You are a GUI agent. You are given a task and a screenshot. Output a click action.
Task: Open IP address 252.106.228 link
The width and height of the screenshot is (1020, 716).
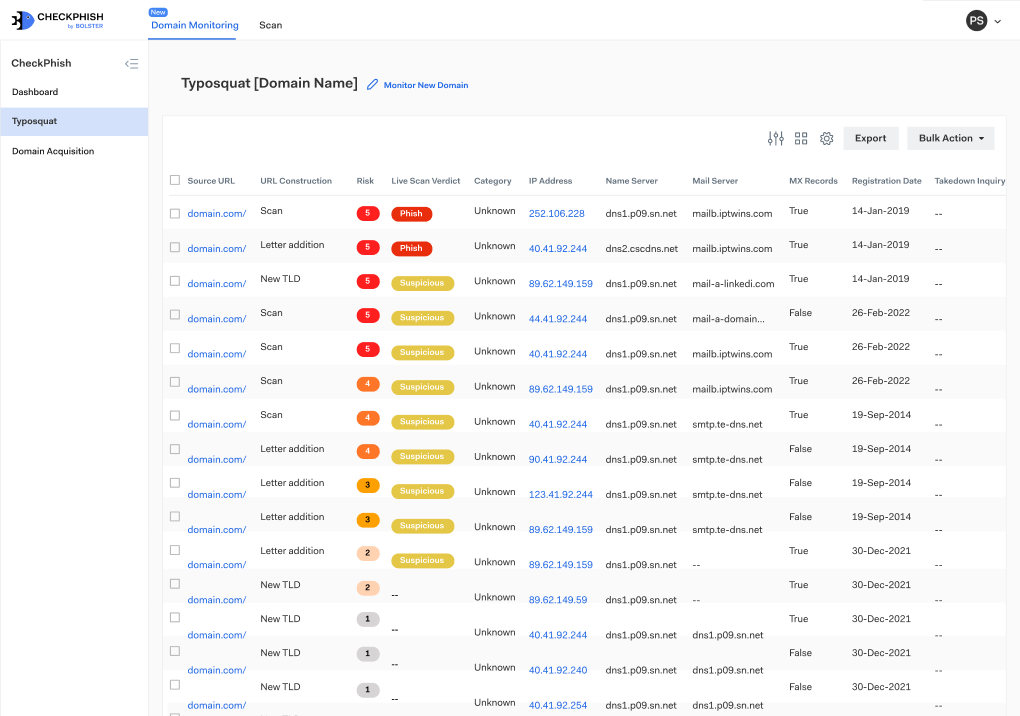[556, 214]
